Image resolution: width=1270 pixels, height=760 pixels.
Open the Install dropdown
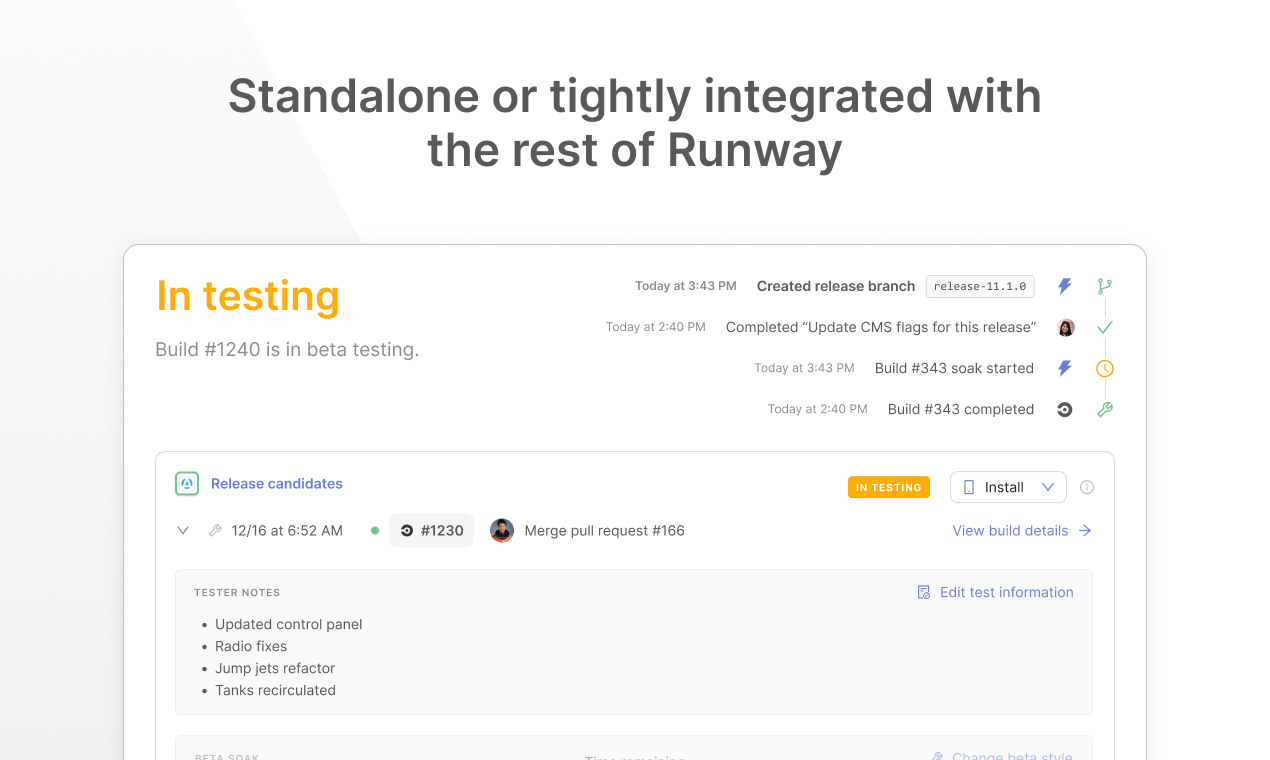tap(1008, 487)
